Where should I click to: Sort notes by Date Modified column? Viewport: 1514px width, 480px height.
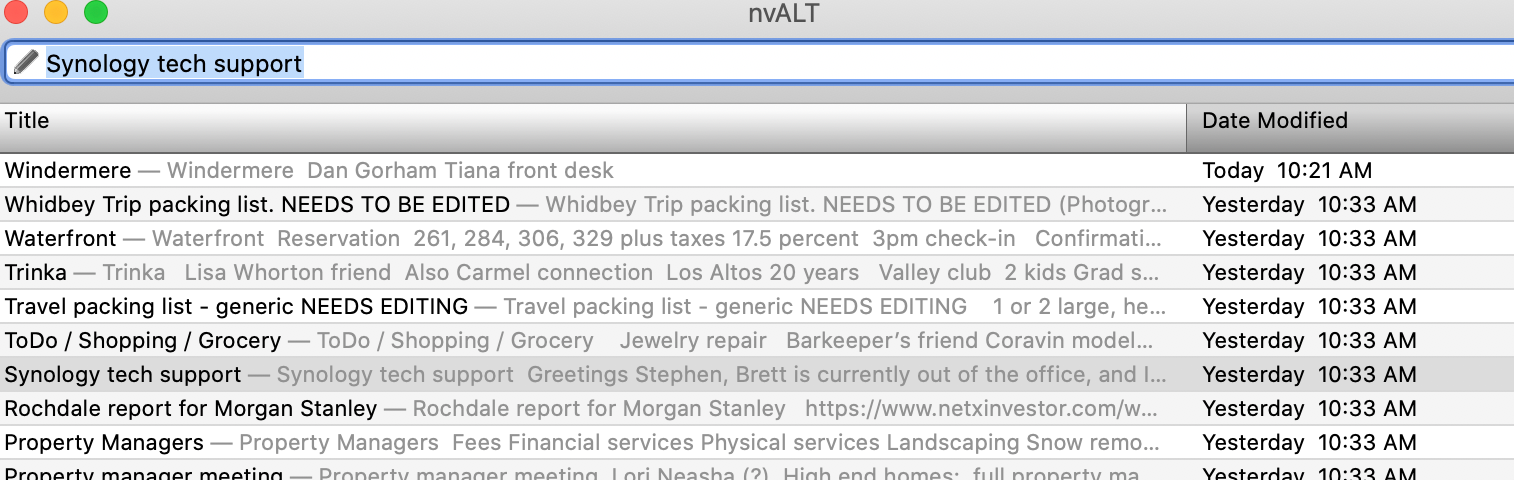tap(1340, 122)
